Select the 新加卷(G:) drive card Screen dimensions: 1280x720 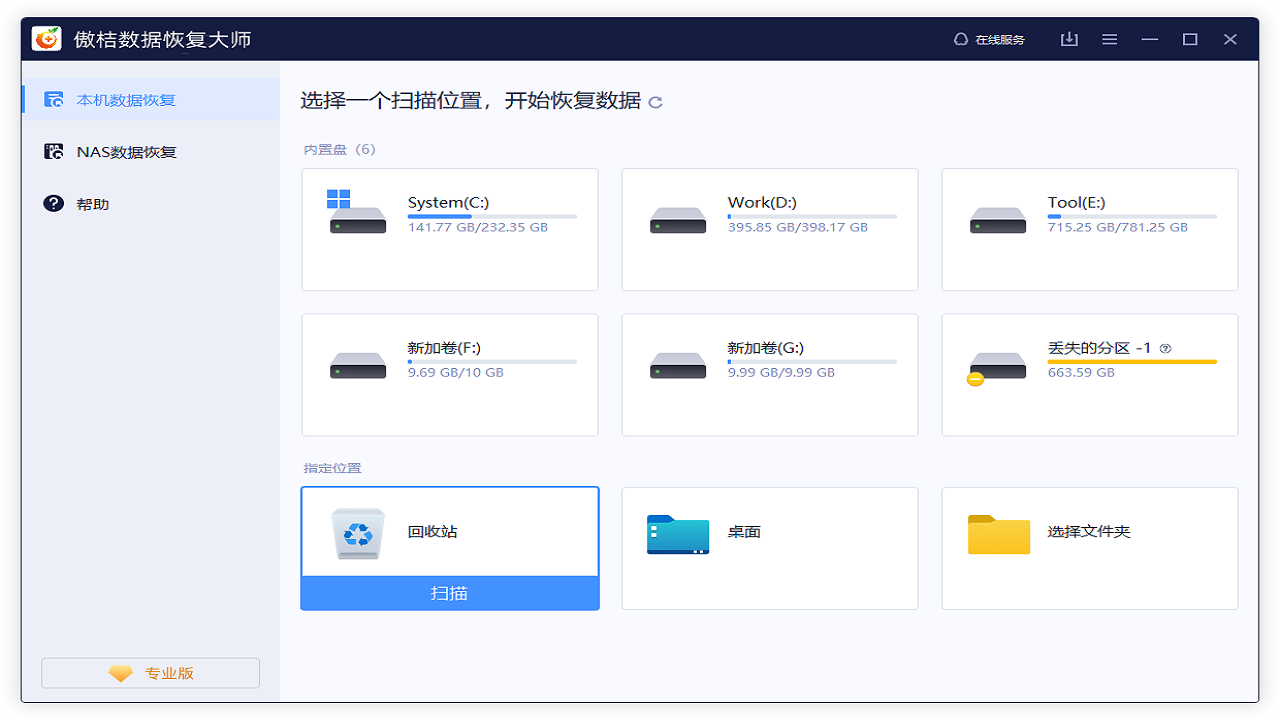click(769, 374)
